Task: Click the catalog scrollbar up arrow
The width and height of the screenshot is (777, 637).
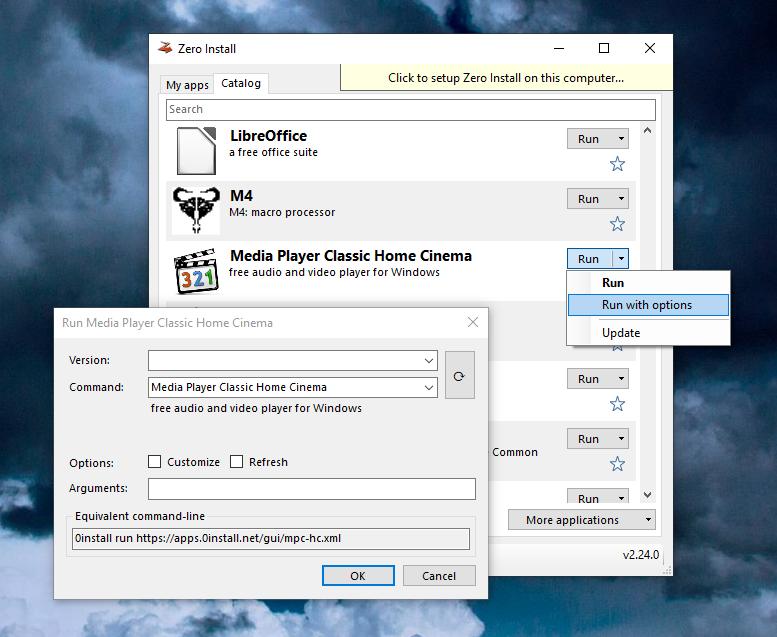Action: pos(647,131)
